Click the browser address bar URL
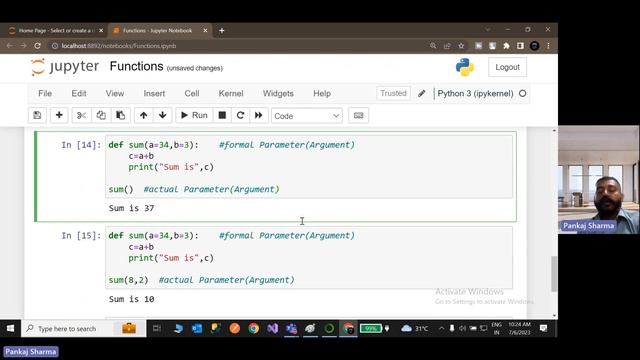 [119, 46]
